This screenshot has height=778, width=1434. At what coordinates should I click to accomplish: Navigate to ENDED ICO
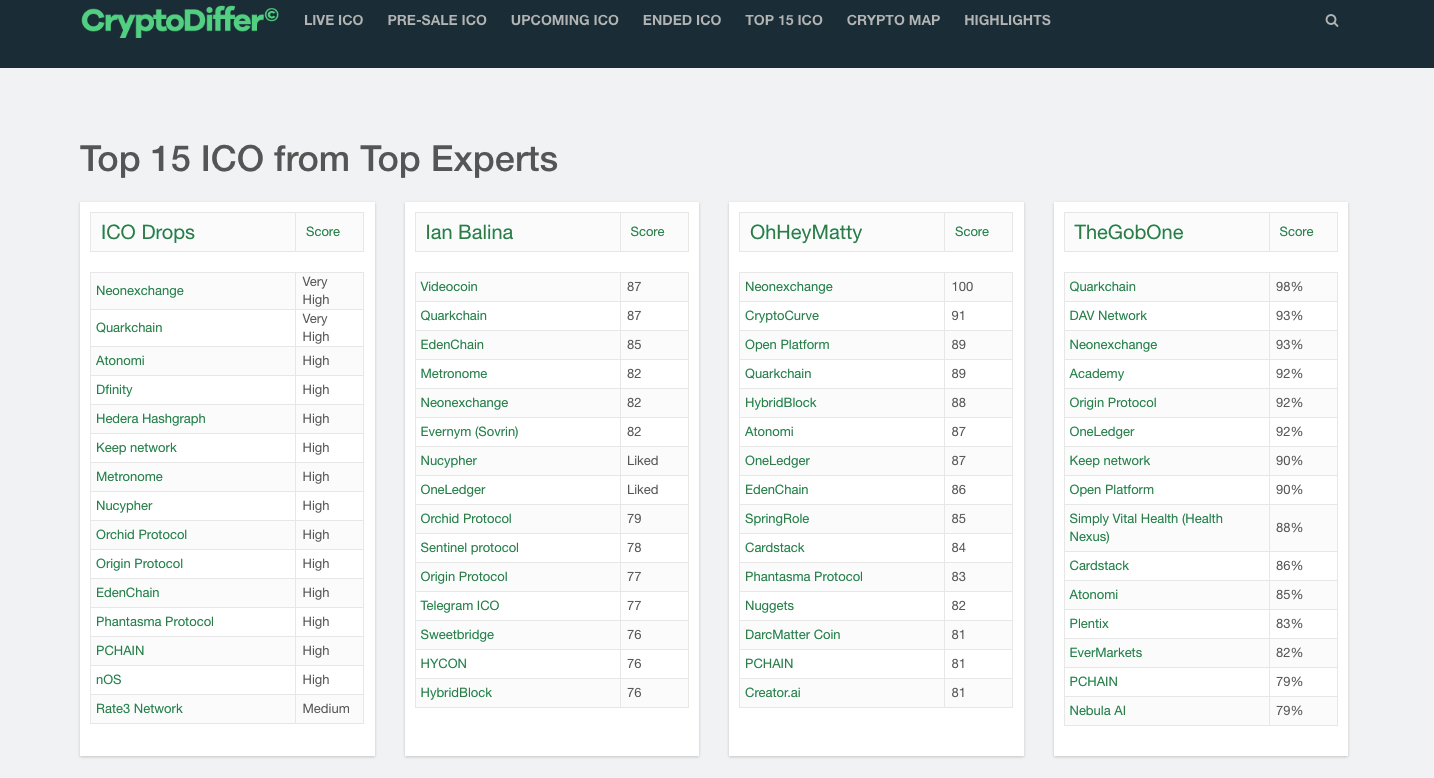[x=682, y=20]
